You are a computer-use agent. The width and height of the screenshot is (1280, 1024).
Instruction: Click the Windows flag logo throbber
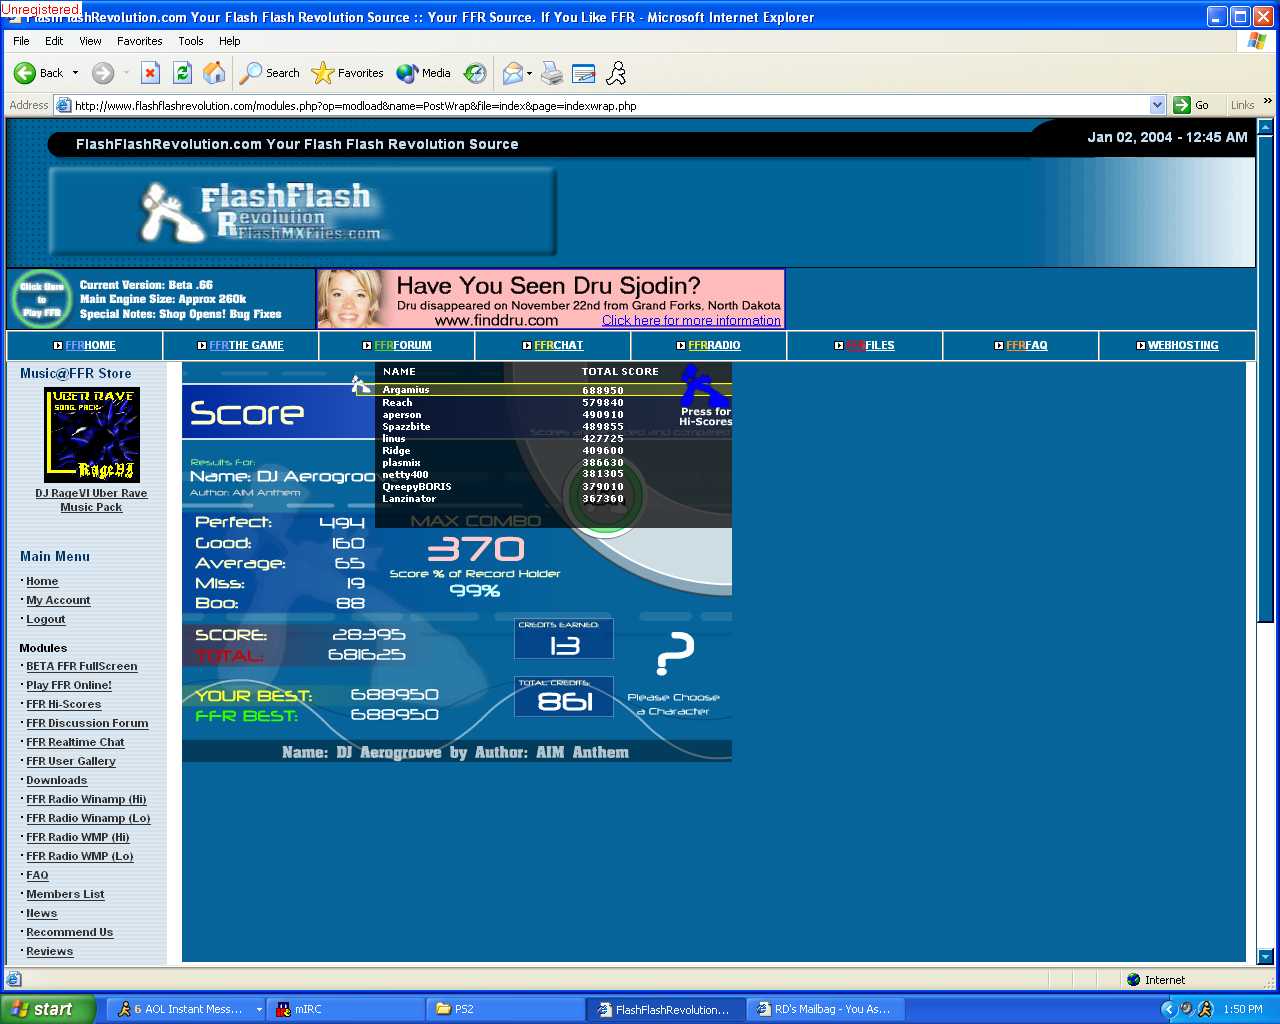click(1257, 41)
